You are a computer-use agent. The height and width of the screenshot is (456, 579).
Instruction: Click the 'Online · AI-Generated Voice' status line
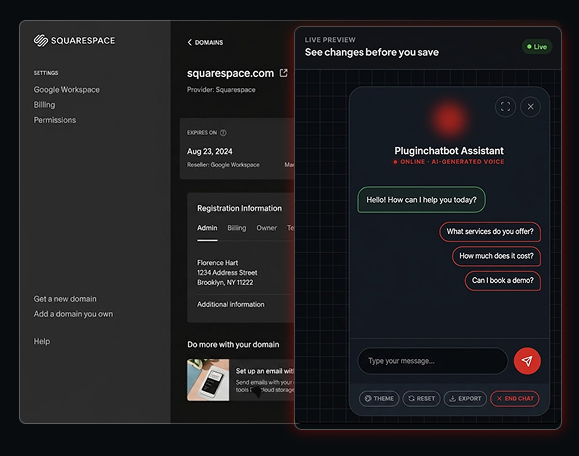(449, 162)
